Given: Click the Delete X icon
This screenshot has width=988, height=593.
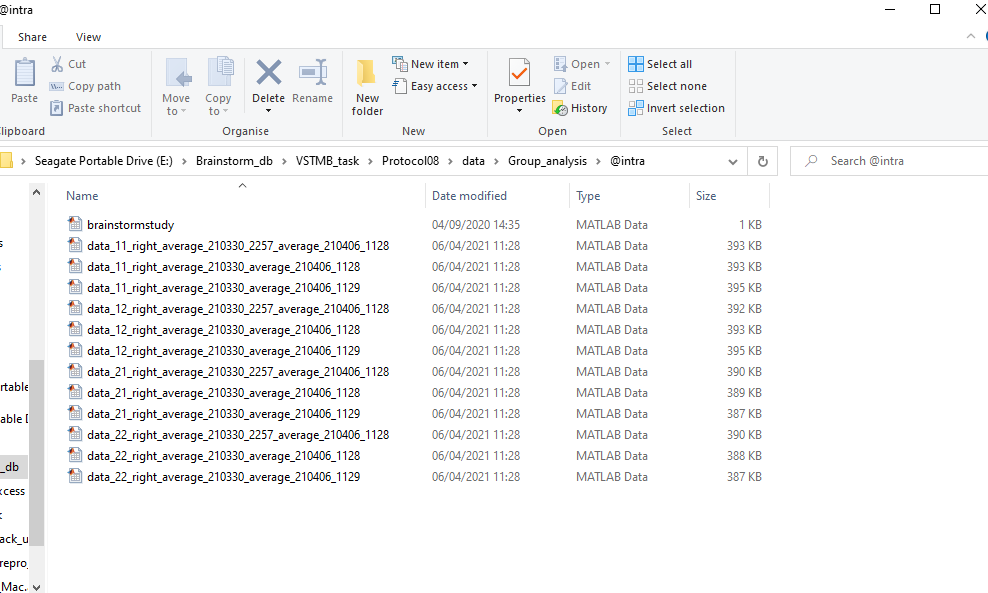Looking at the screenshot, I should pos(268,73).
